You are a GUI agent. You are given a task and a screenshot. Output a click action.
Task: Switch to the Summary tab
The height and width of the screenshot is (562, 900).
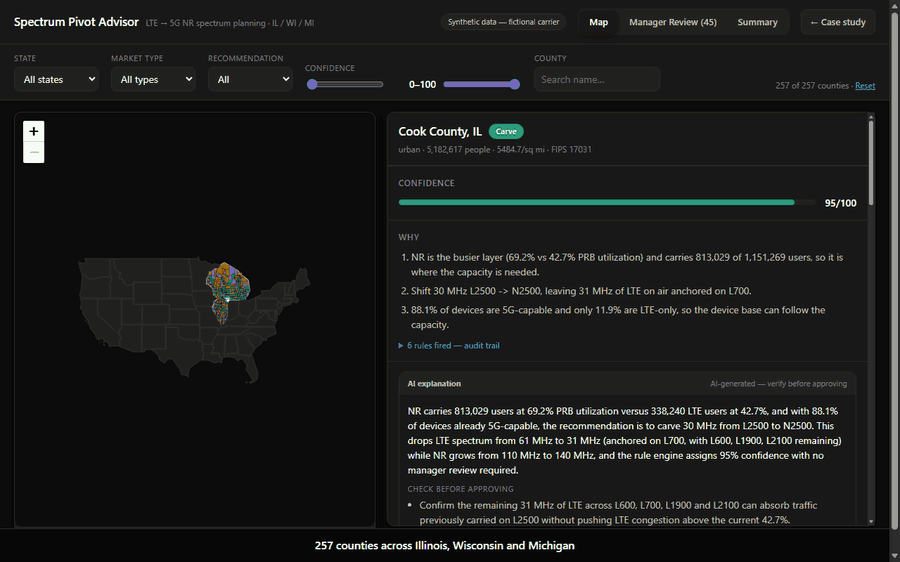point(757,22)
